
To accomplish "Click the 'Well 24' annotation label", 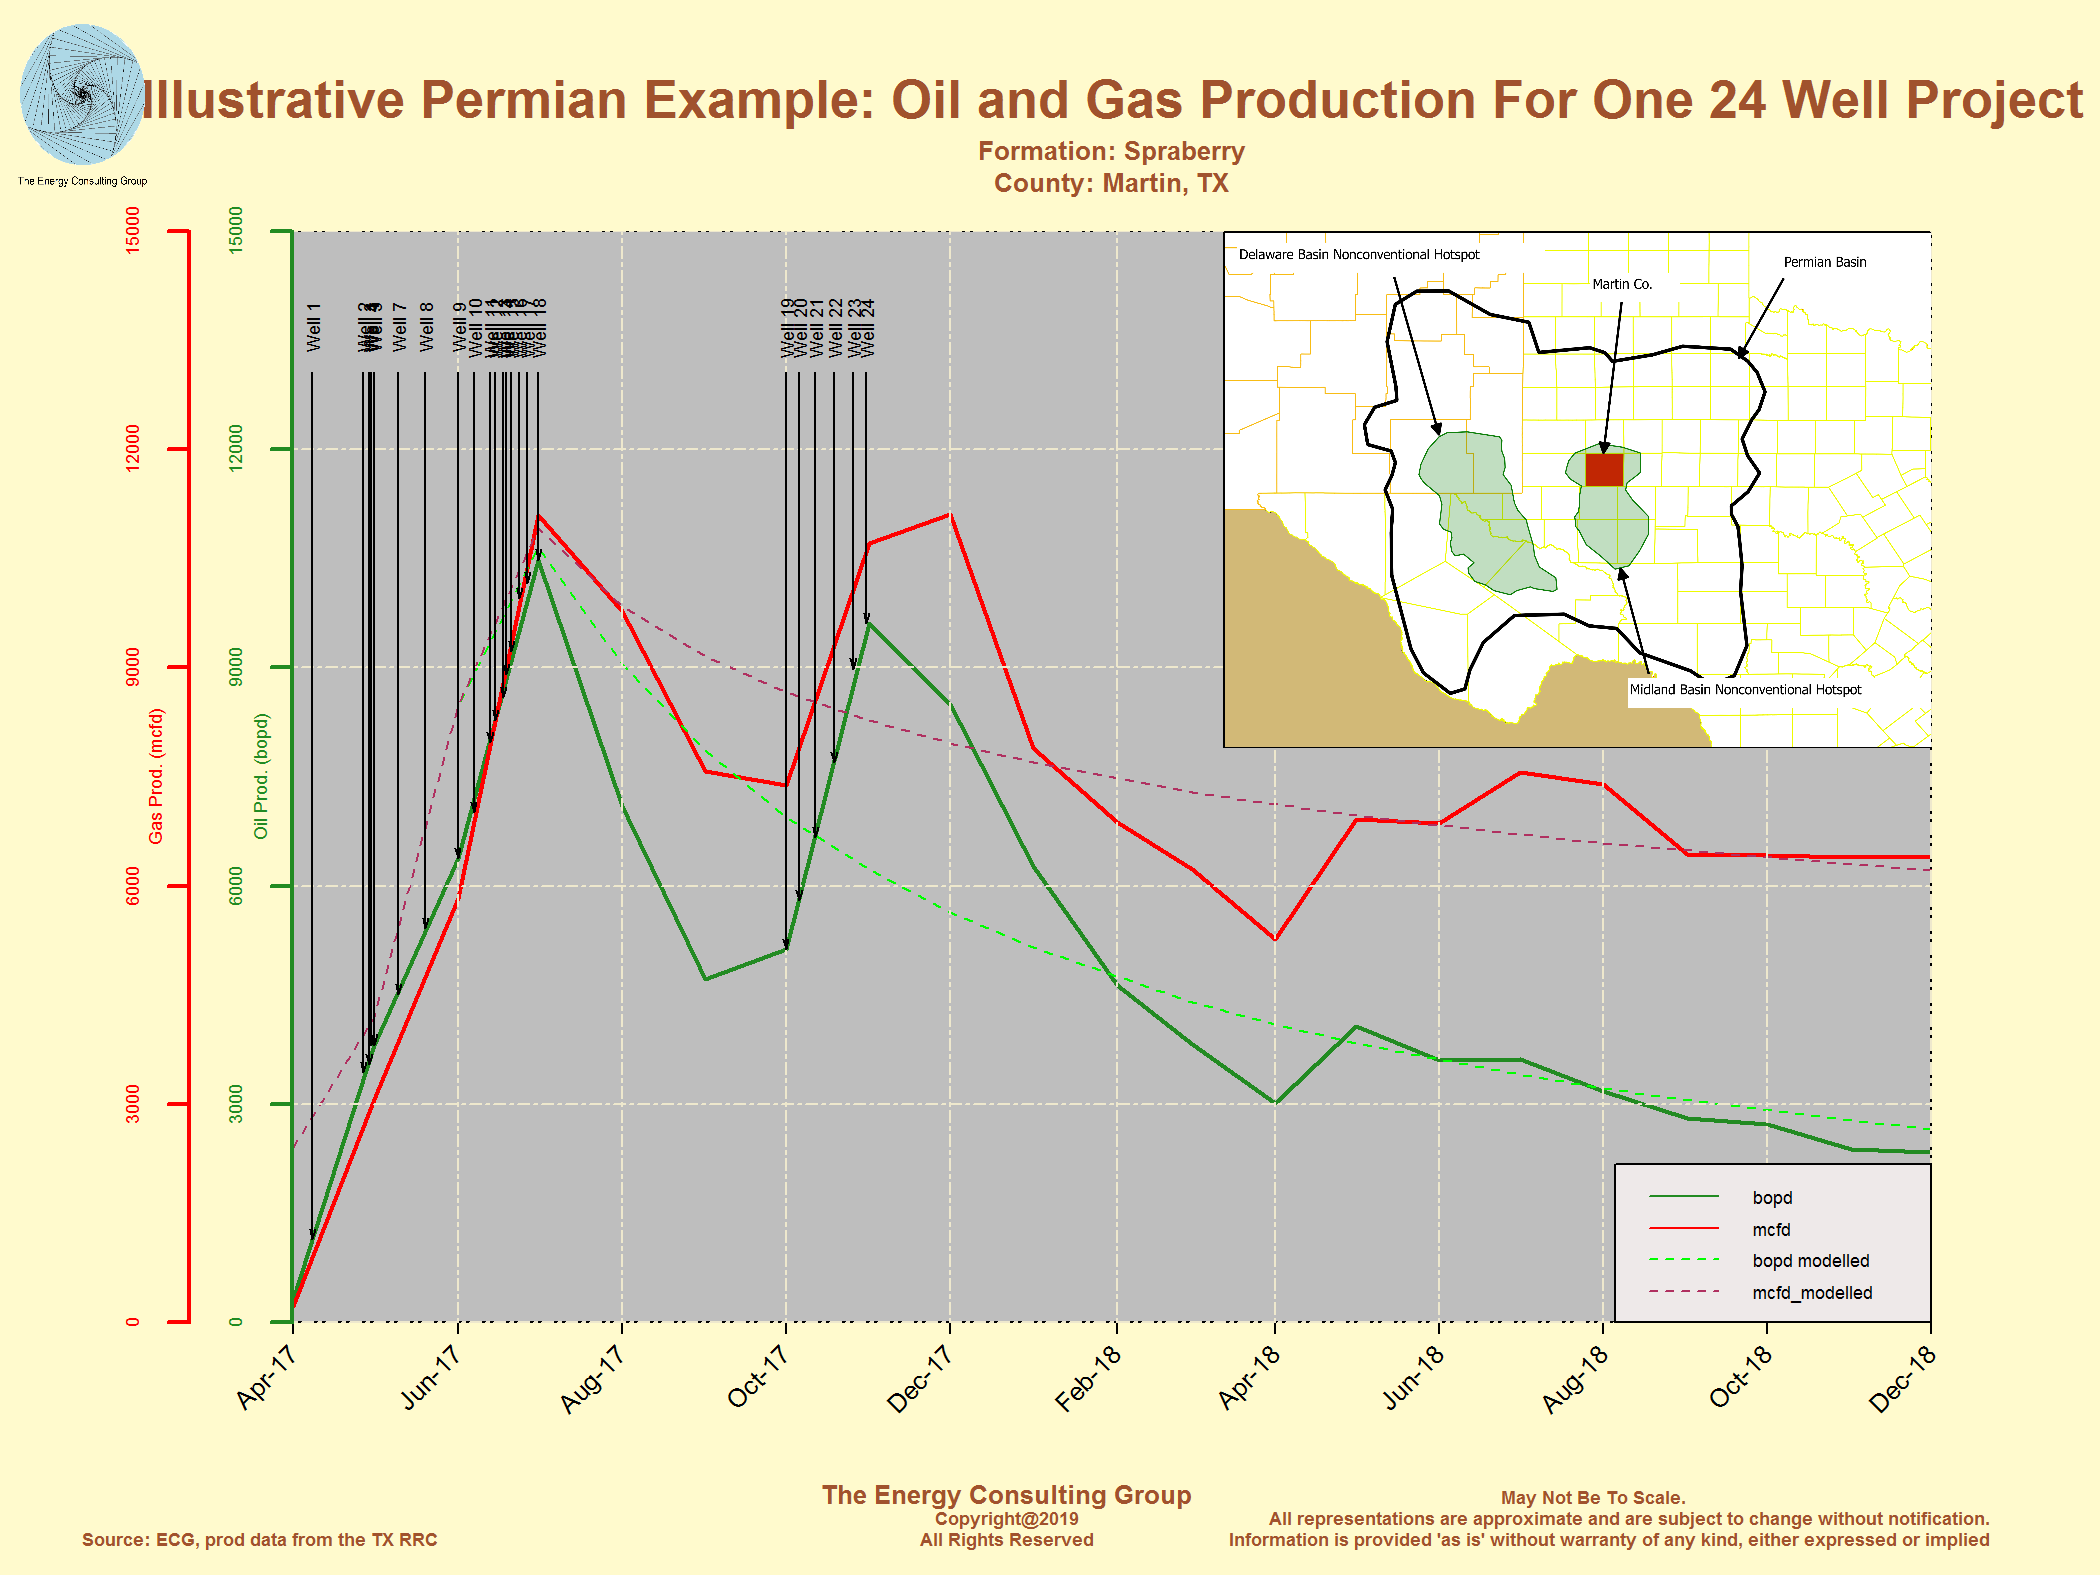I will (868, 327).
